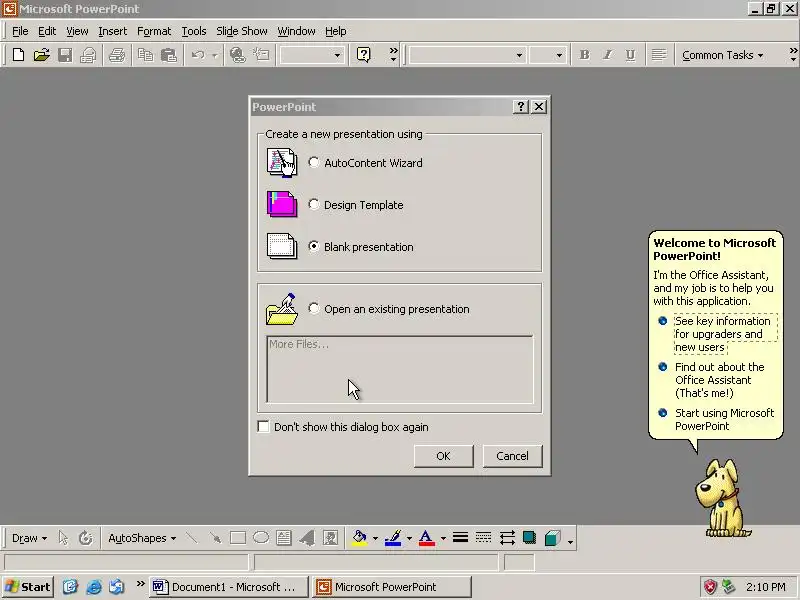The width and height of the screenshot is (800, 600).
Task: Open the Edit menu
Action: point(47,31)
